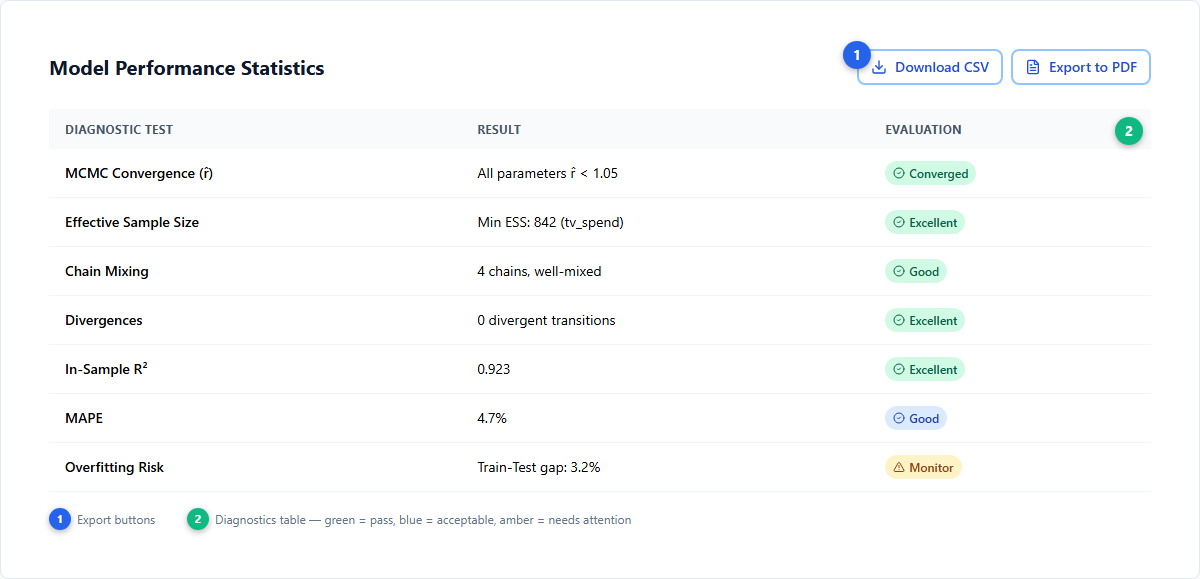Click the amber Monitor warning badge
The image size is (1200, 579).
click(923, 467)
